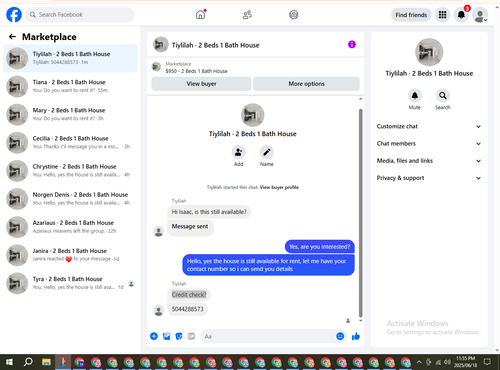Screen dimensions: 500x370
Task: Open Janira - 2 Beds 1 Bath House chat
Action: [70, 255]
